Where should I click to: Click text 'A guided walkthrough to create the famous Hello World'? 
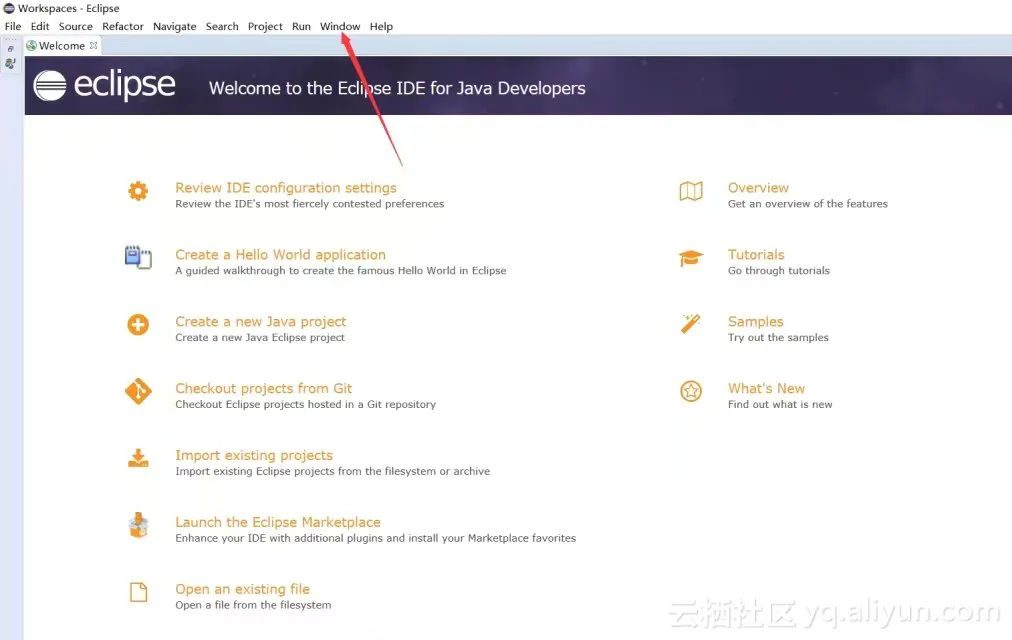pos(315,271)
